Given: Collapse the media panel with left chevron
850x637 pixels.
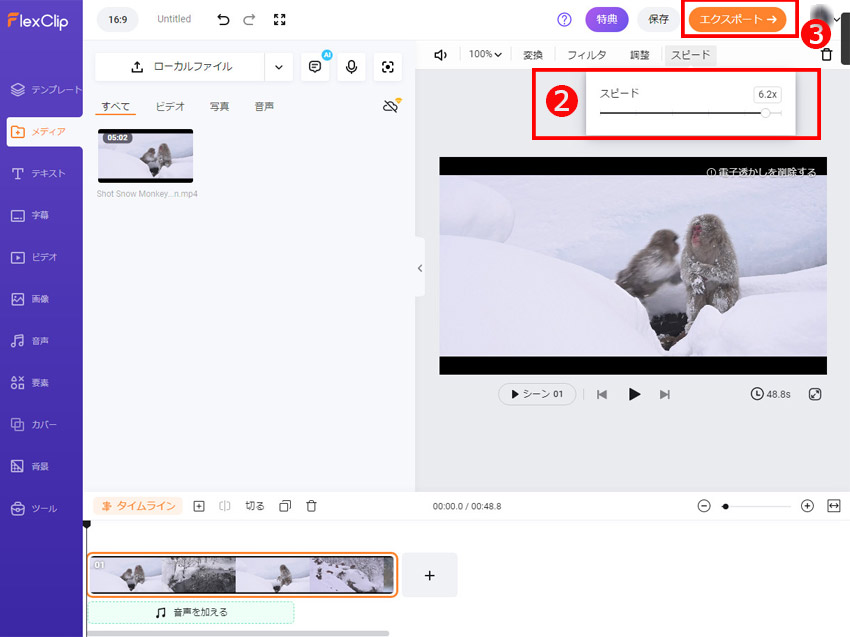Looking at the screenshot, I should pos(419,268).
